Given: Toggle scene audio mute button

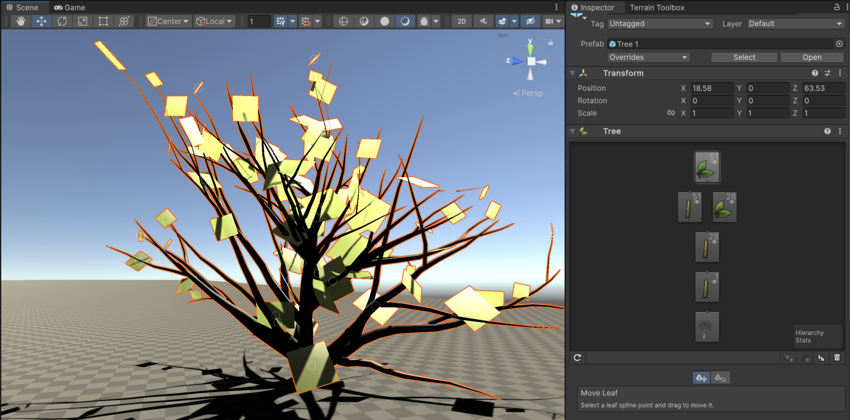Looking at the screenshot, I should tap(484, 21).
